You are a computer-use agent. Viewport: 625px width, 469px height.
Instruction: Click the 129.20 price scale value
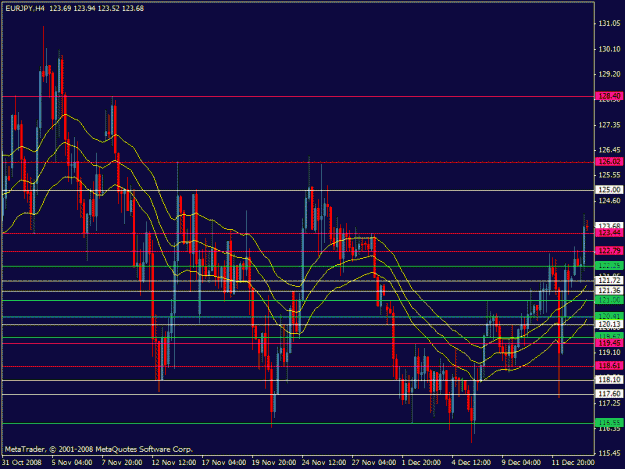coord(609,74)
